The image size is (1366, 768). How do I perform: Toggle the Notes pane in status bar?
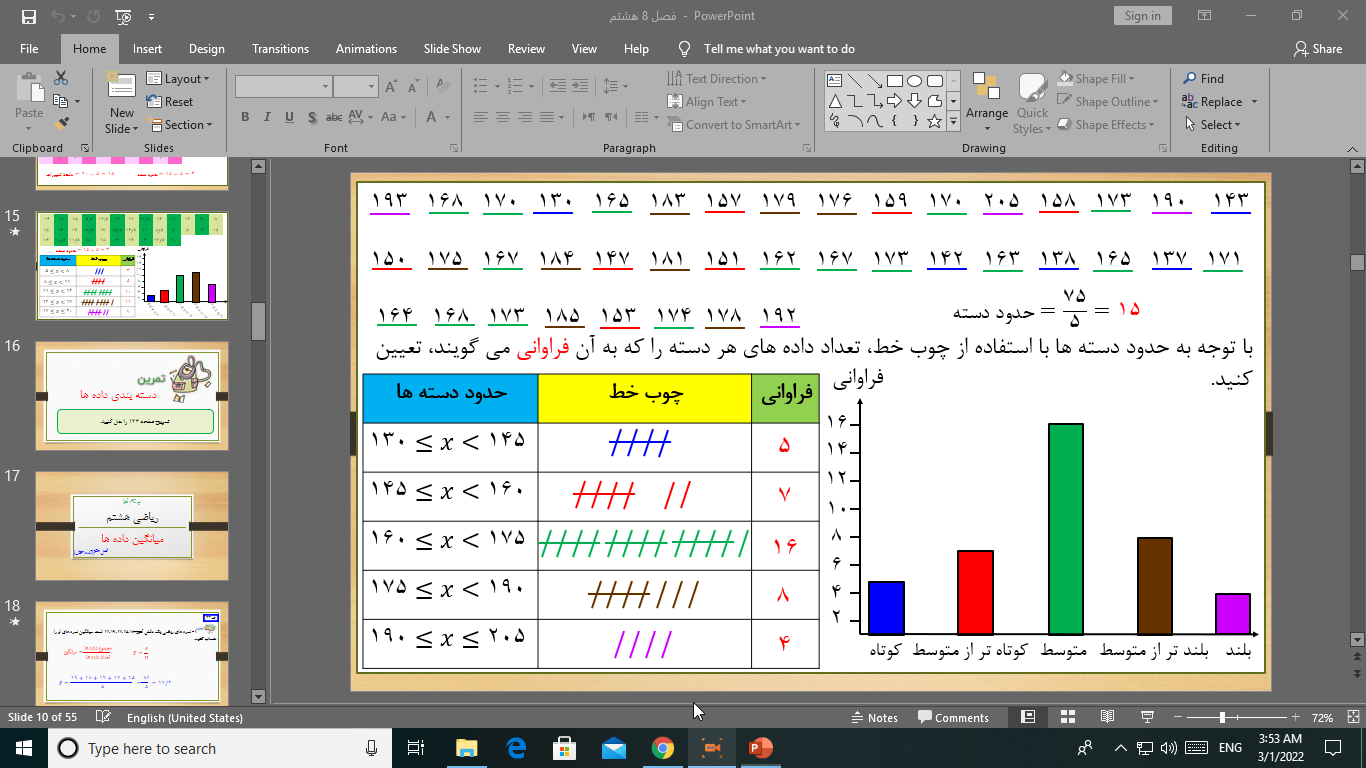click(874, 717)
